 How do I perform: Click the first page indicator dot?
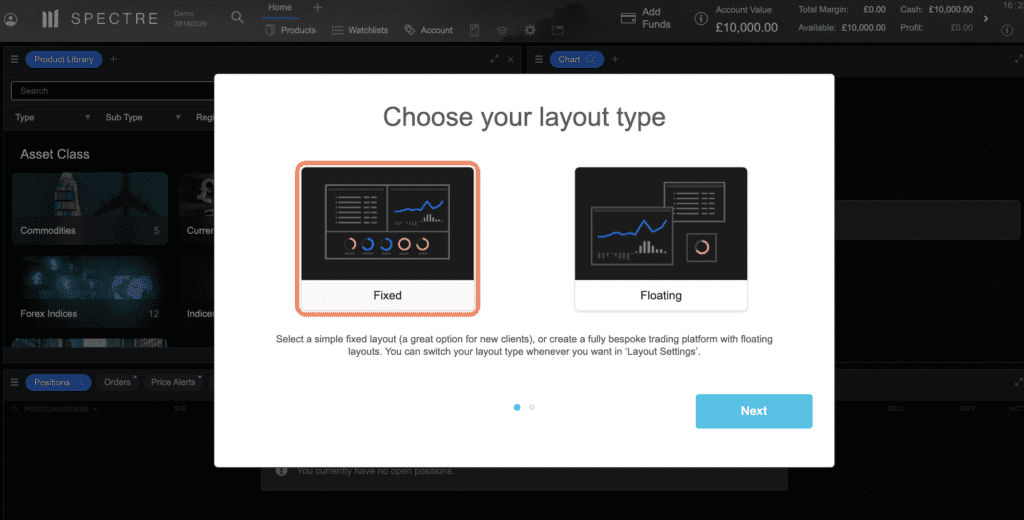click(x=517, y=407)
